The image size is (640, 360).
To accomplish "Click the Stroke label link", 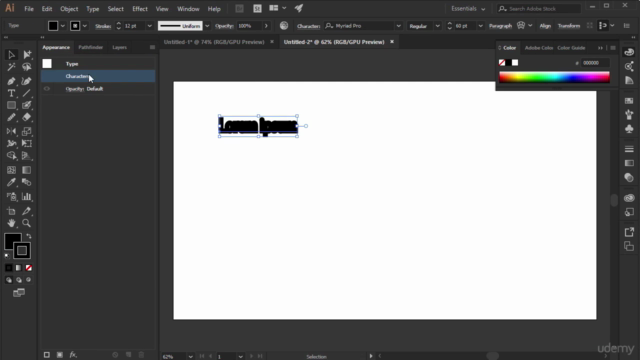I will pyautogui.click(x=103, y=26).
